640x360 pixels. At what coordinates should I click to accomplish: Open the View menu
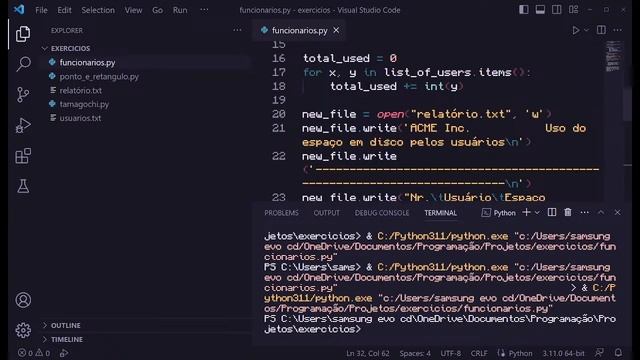(133, 10)
